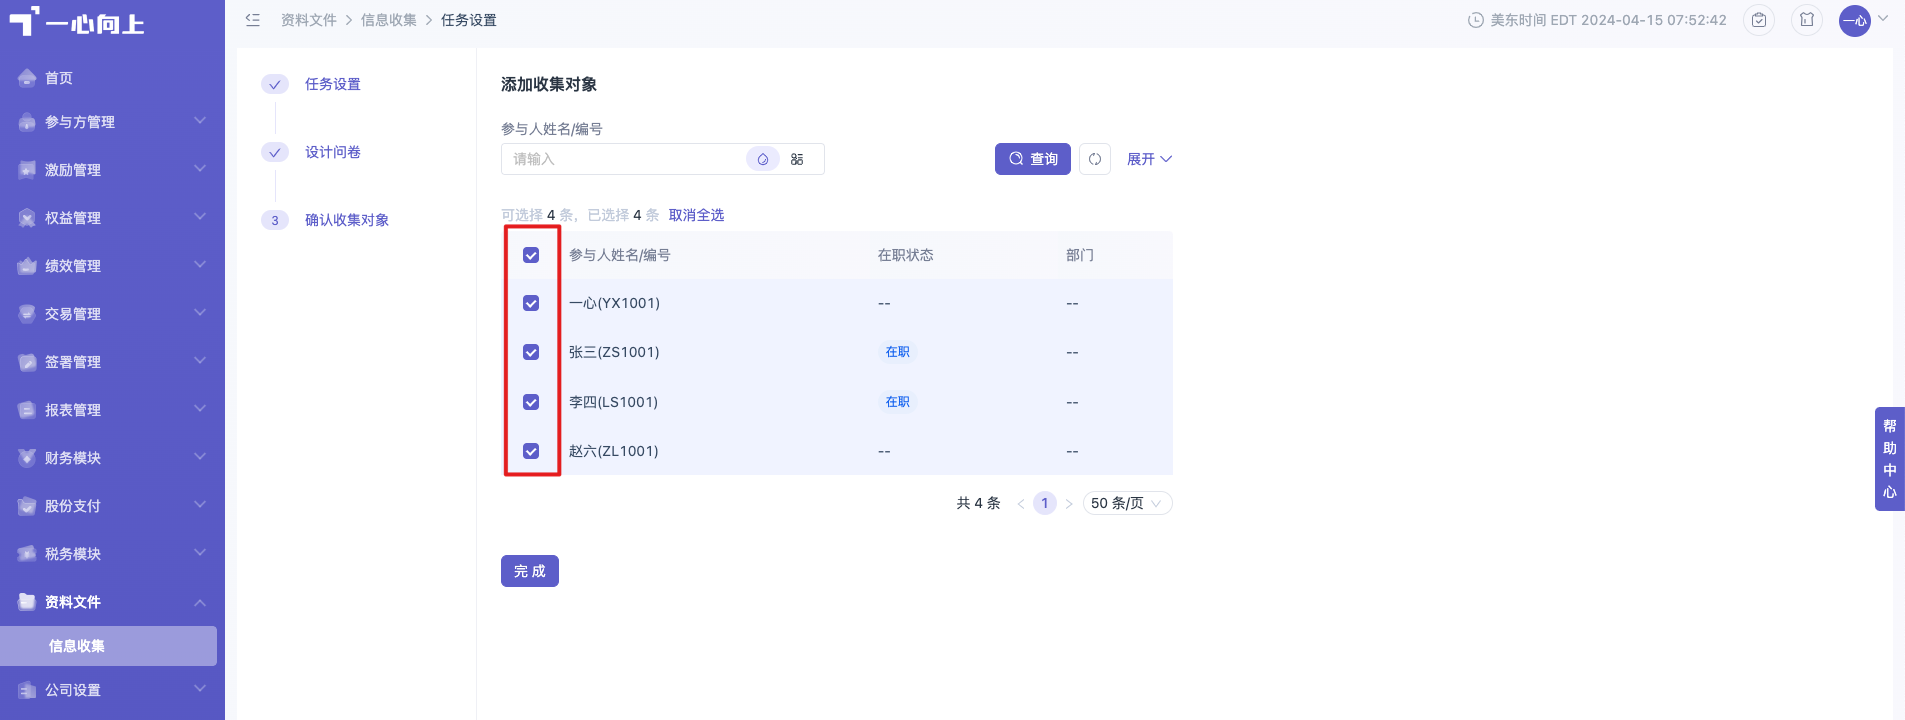Expand the 参与方管理 chevron
The width and height of the screenshot is (1905, 720).
point(200,121)
